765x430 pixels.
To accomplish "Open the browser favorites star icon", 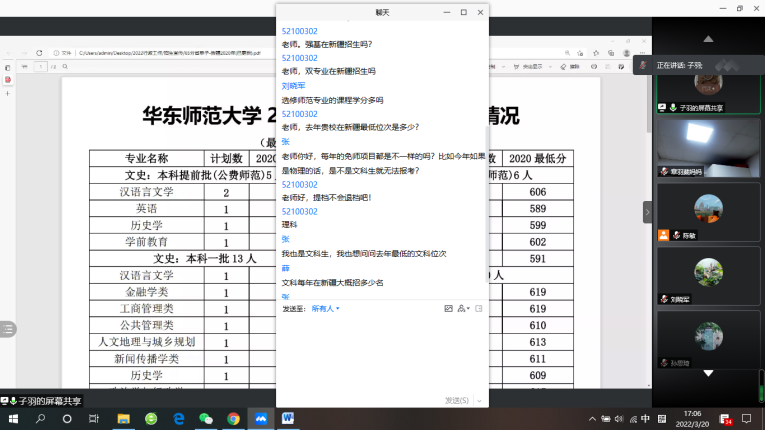I will pyautogui.click(x=596, y=53).
